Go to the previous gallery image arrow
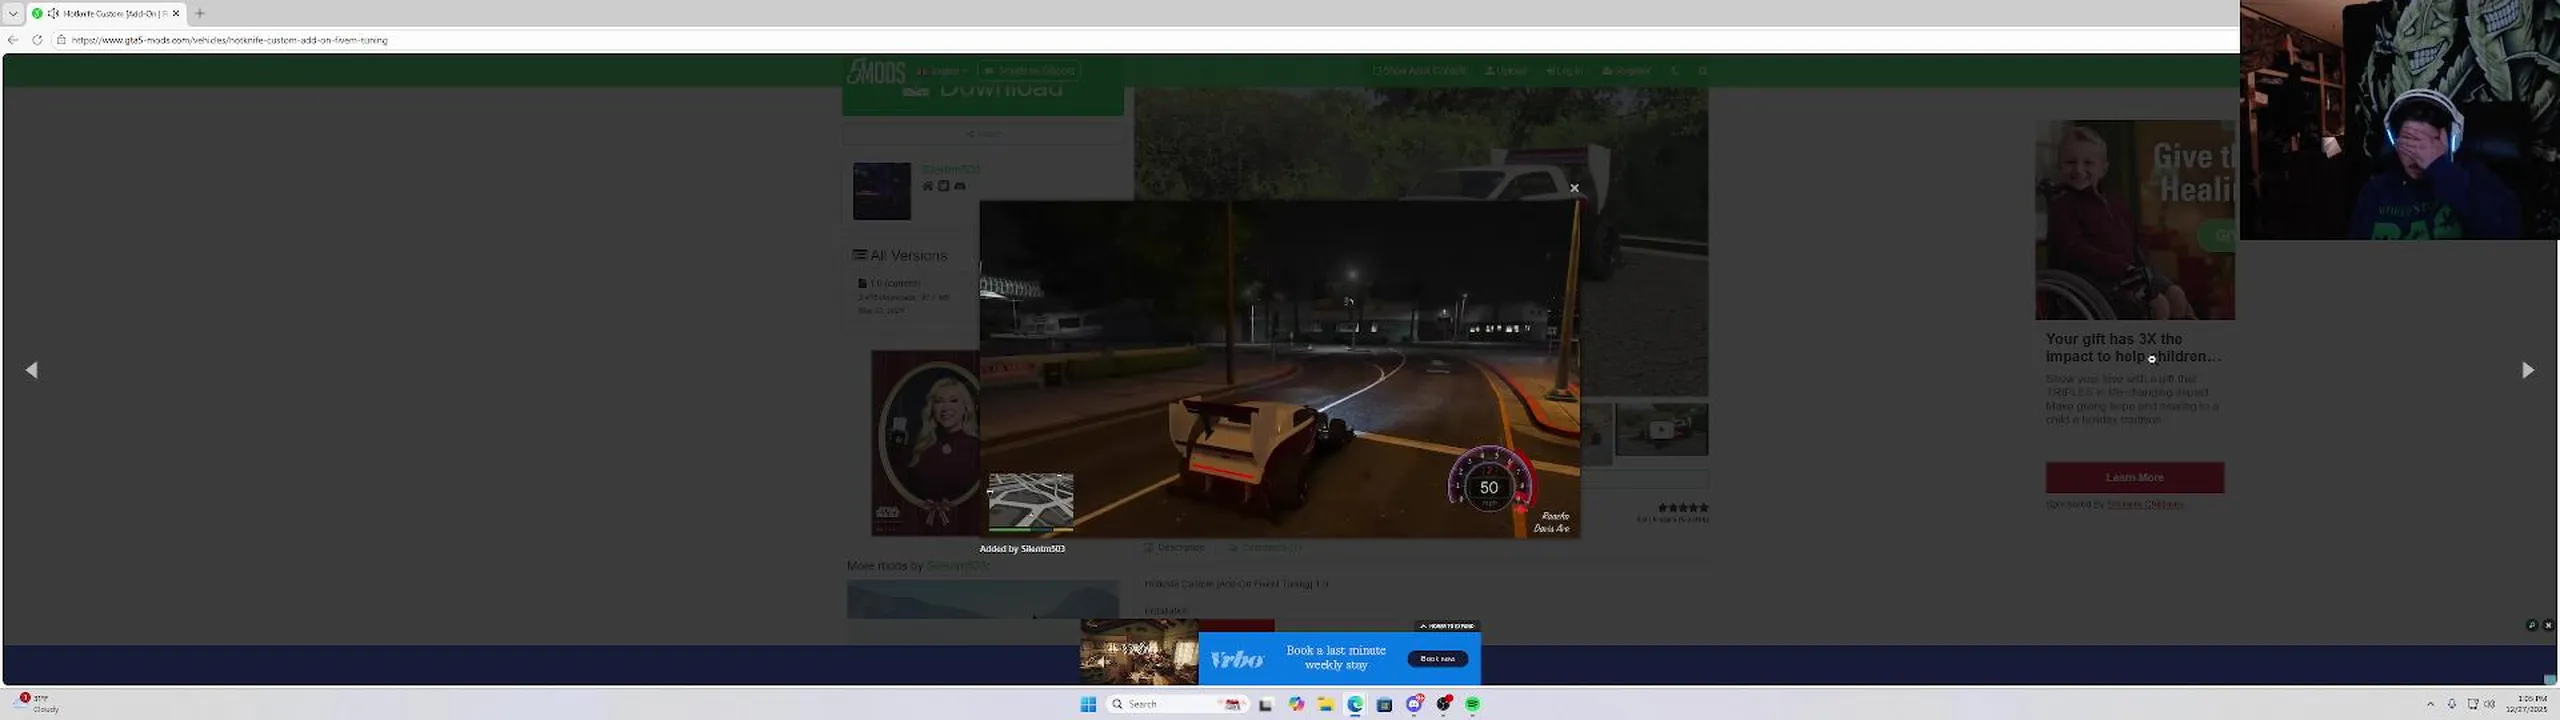The image size is (2560, 720). (x=32, y=370)
